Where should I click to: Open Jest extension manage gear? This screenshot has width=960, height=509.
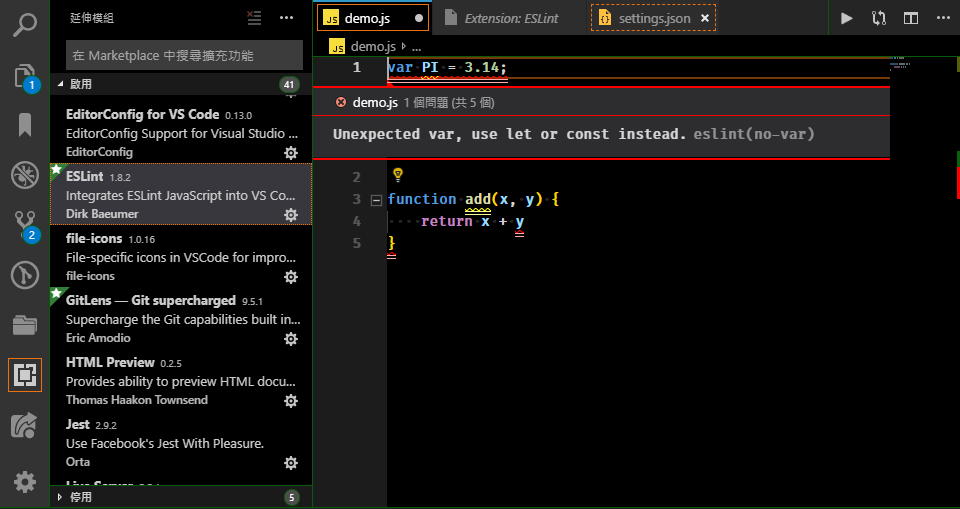[291, 462]
